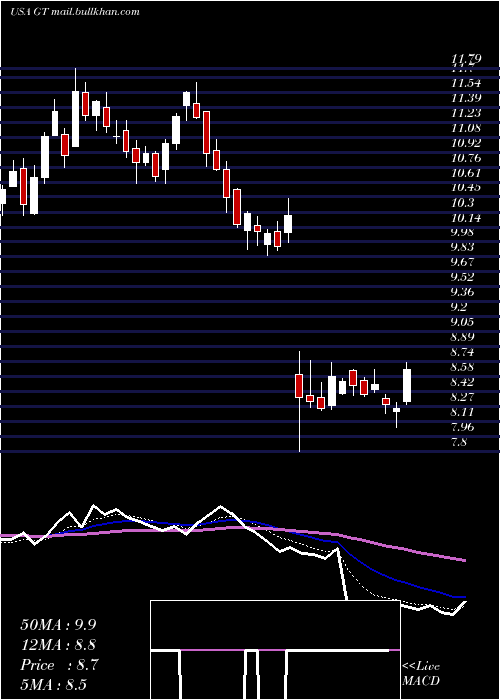Click the 10.76 axis label
Screen dimensions: 500x700
click(x=466, y=158)
